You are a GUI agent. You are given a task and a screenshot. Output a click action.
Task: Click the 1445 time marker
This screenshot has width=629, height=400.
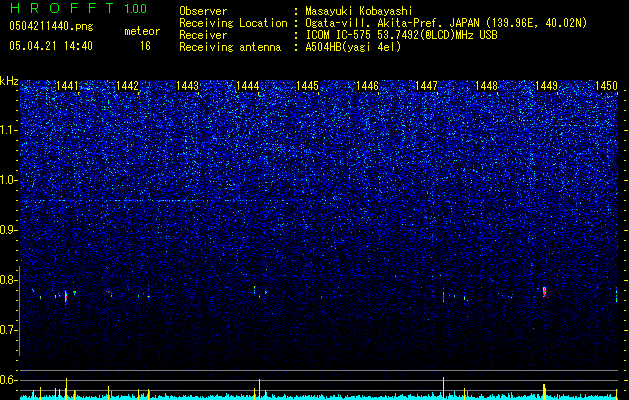[307, 86]
